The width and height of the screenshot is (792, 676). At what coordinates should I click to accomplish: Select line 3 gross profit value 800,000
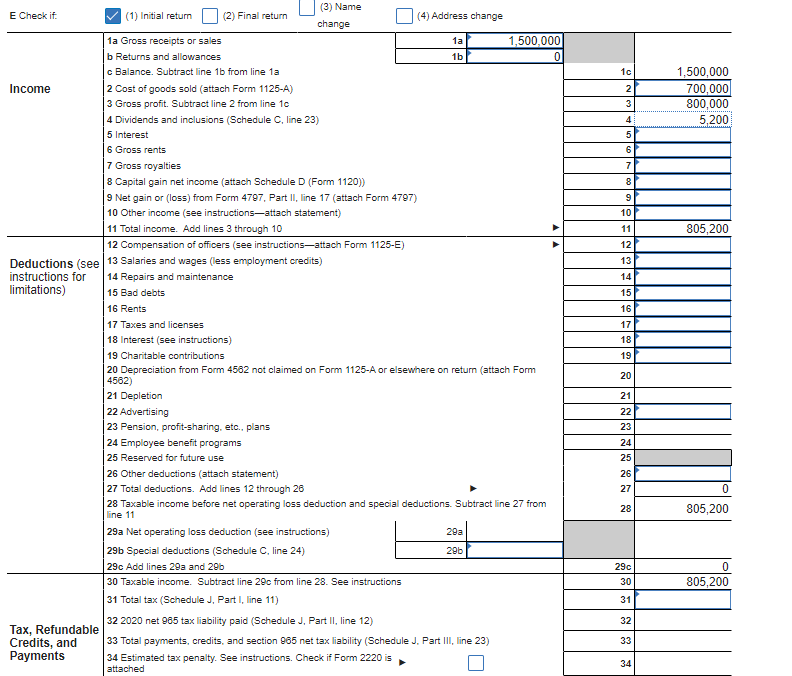click(707, 104)
